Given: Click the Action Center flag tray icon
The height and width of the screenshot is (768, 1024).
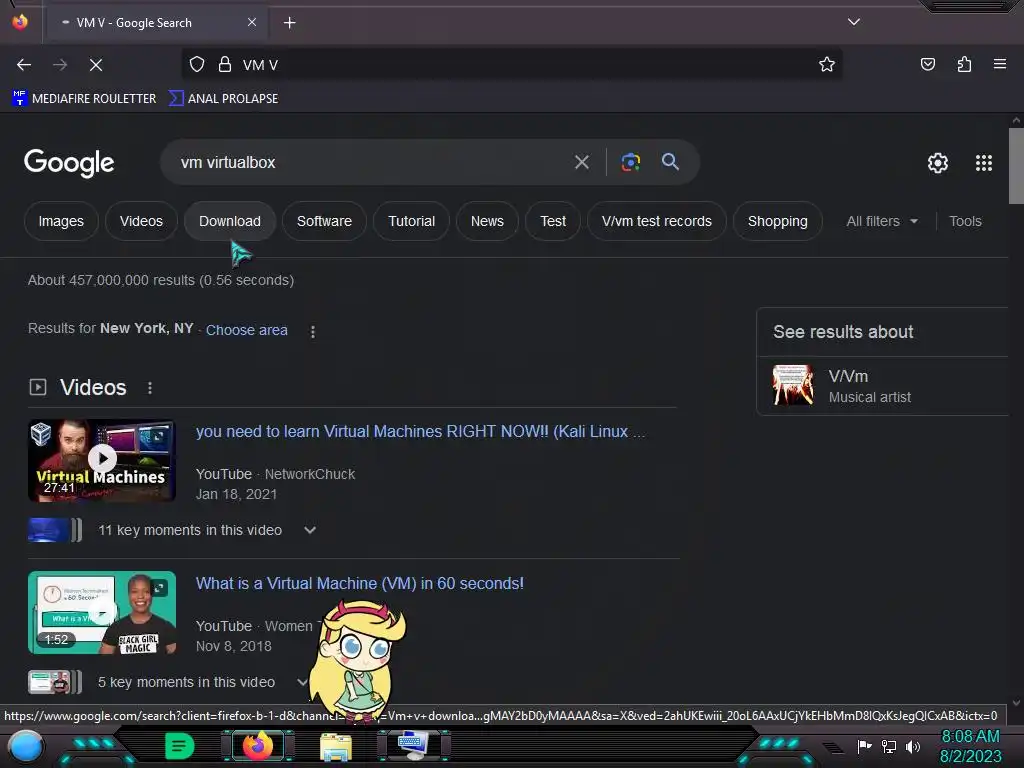Looking at the screenshot, I should coord(864,746).
